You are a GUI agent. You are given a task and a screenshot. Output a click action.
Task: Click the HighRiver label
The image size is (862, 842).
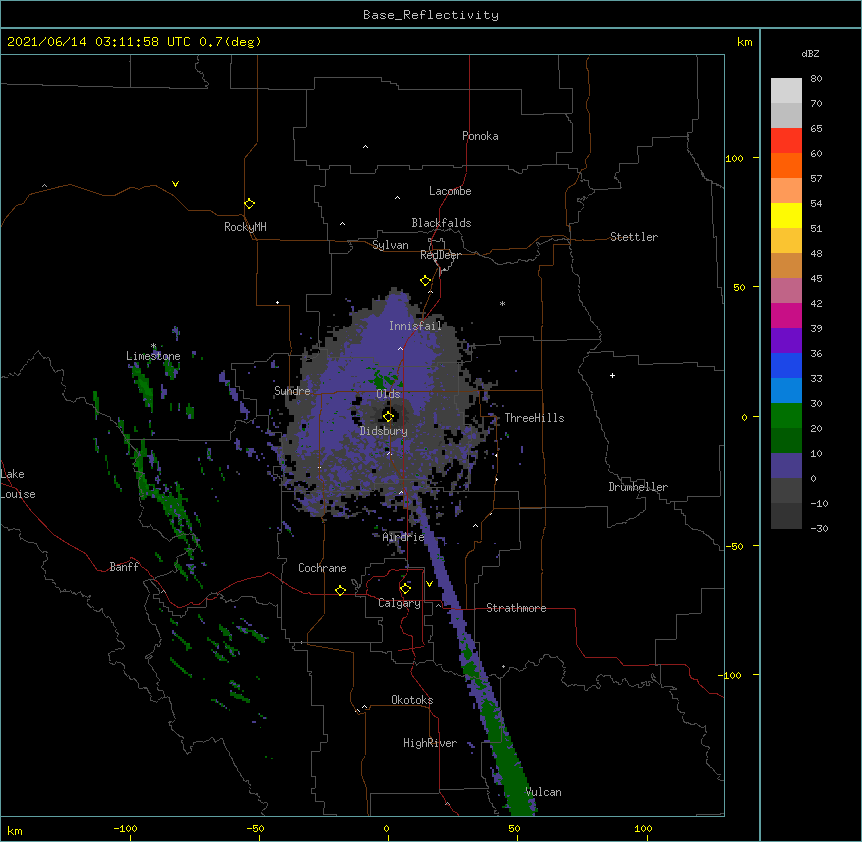click(x=430, y=743)
